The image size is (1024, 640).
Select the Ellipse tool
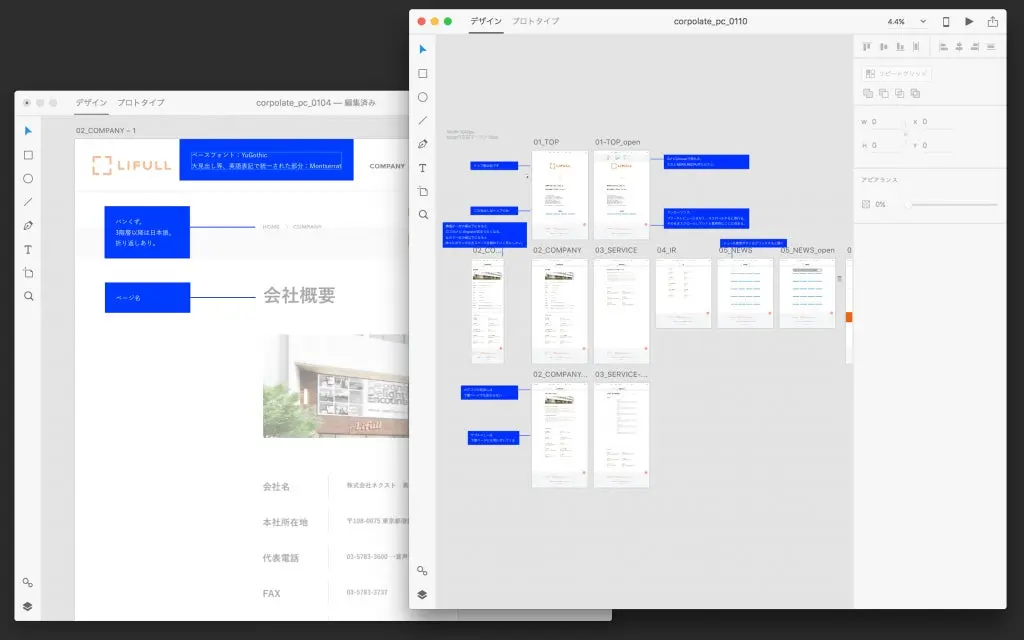[422, 96]
